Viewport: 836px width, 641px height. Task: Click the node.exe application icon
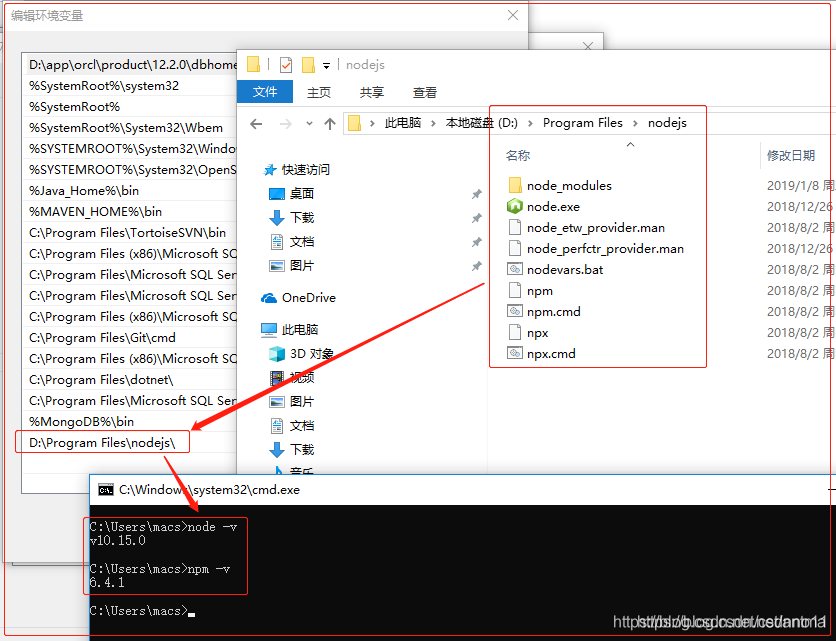(x=515, y=206)
